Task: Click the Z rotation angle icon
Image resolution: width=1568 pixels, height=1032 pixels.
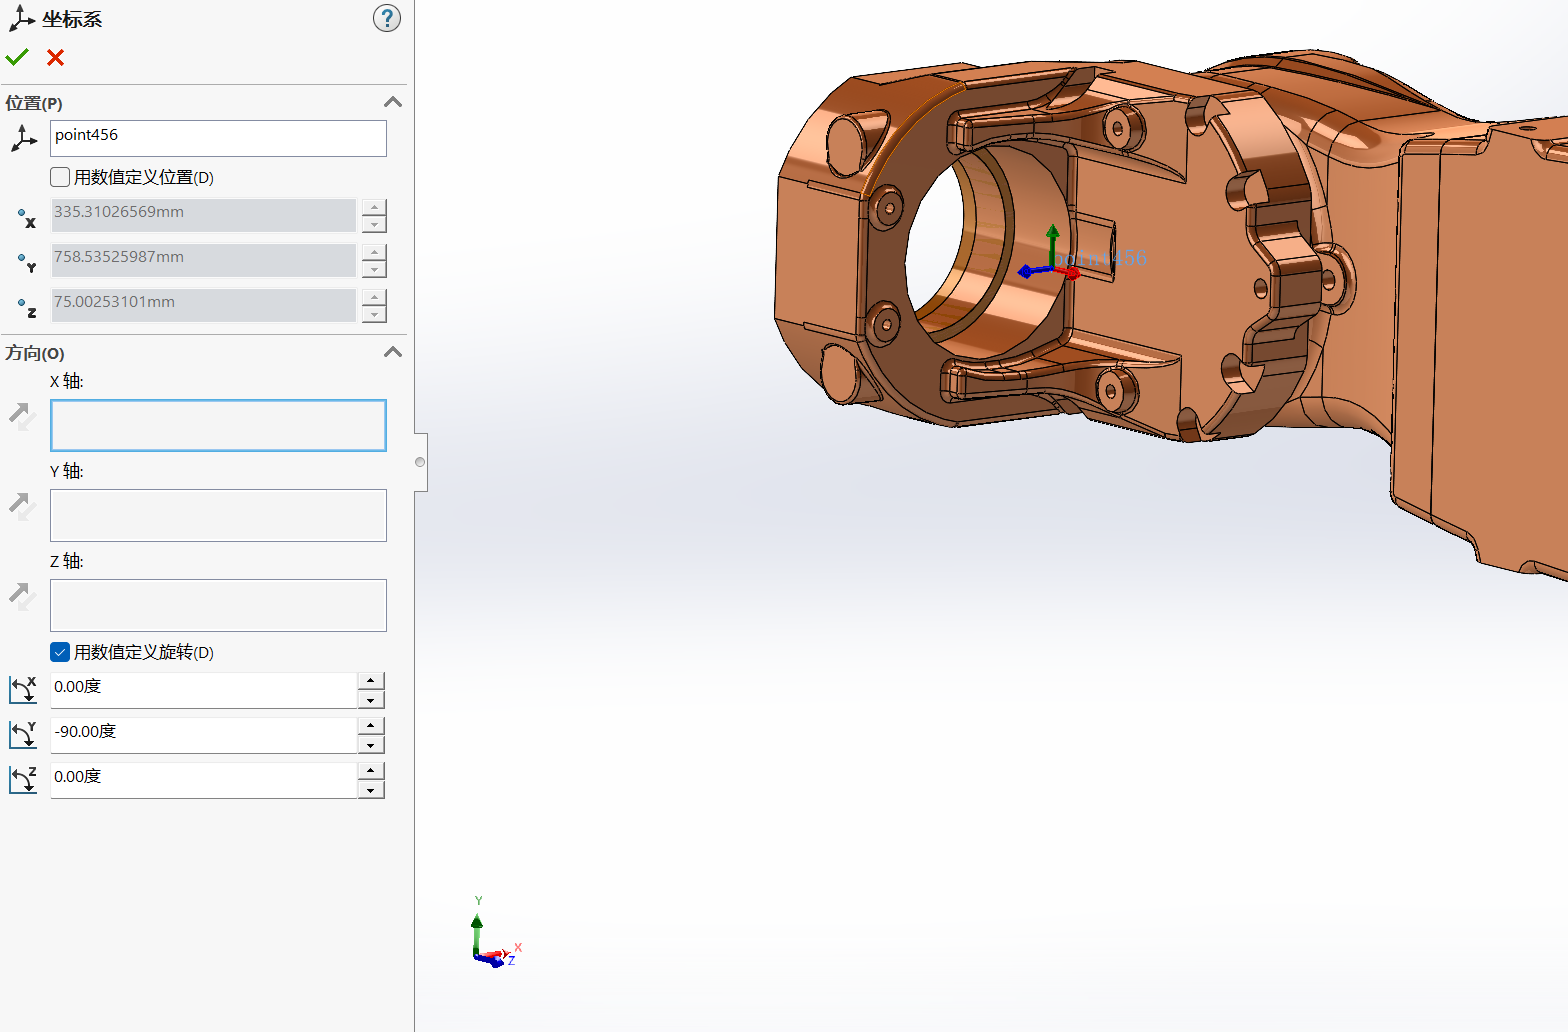Action: point(23,779)
